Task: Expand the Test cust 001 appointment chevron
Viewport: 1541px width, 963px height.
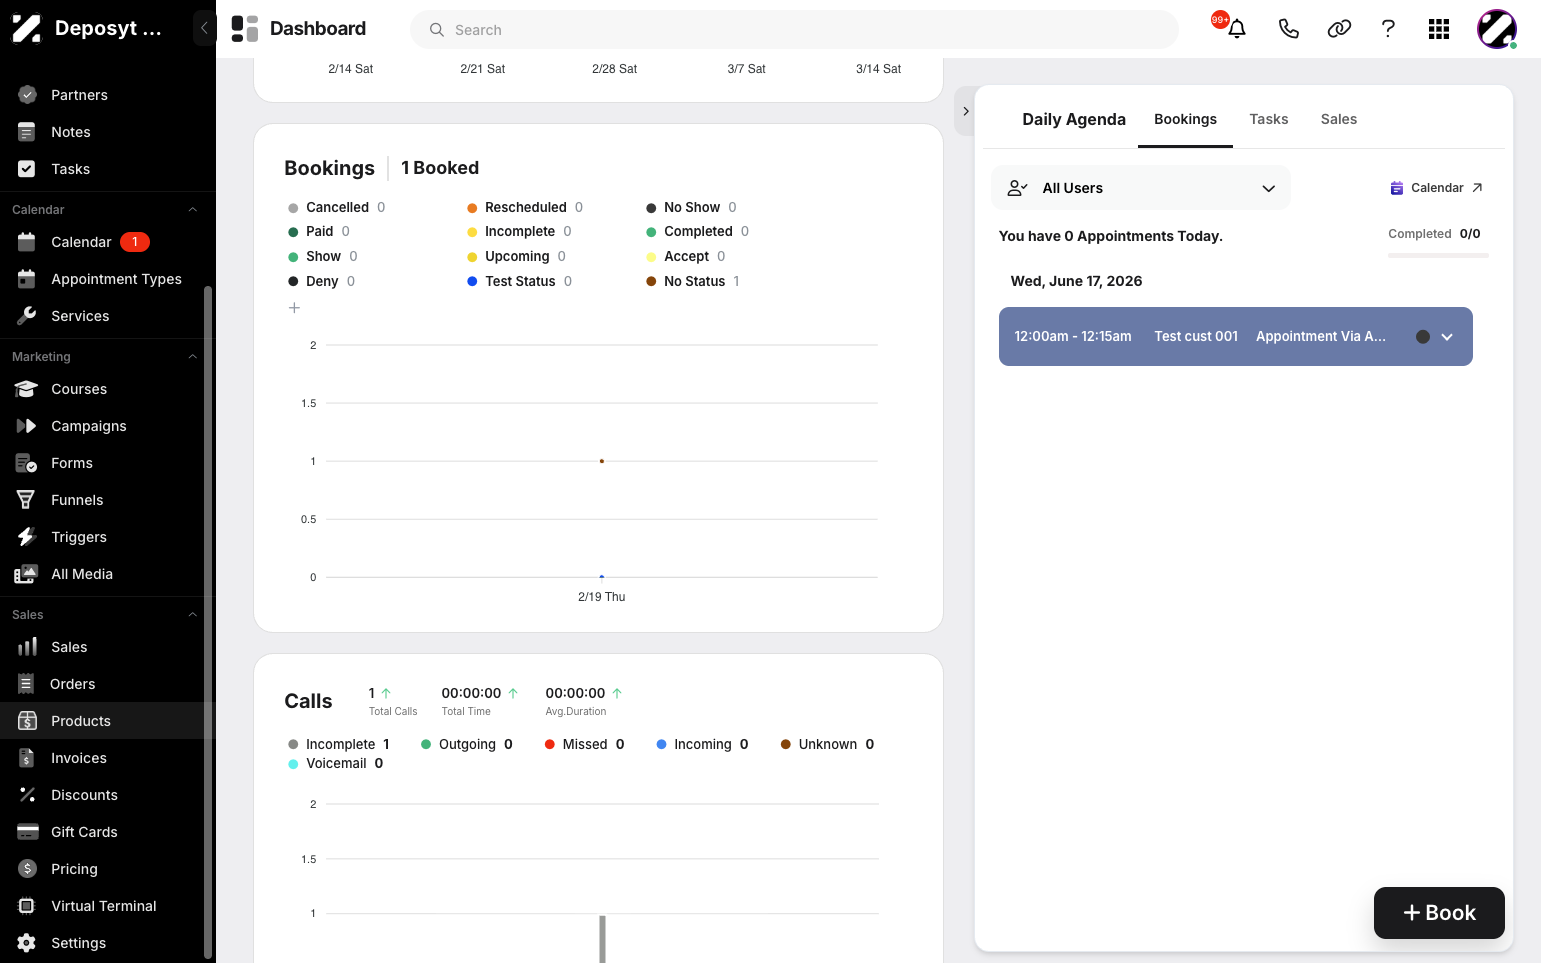Action: pos(1447,337)
